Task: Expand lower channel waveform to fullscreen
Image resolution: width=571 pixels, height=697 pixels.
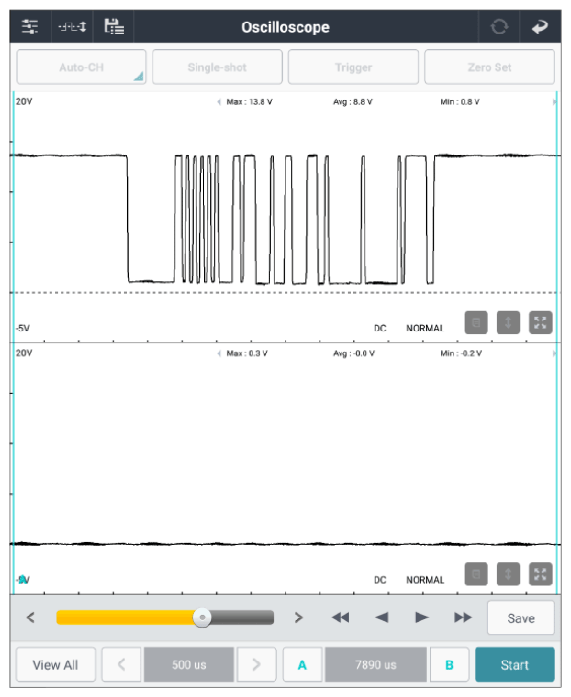Action: coord(540,574)
